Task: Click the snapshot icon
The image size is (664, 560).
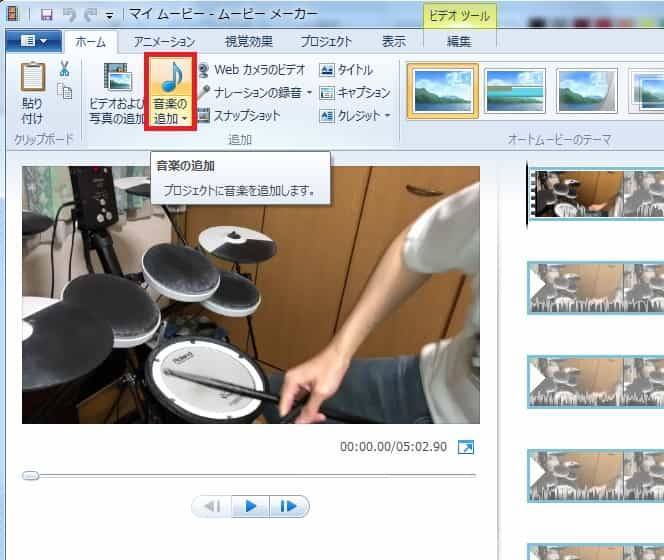Action: [x=203, y=115]
